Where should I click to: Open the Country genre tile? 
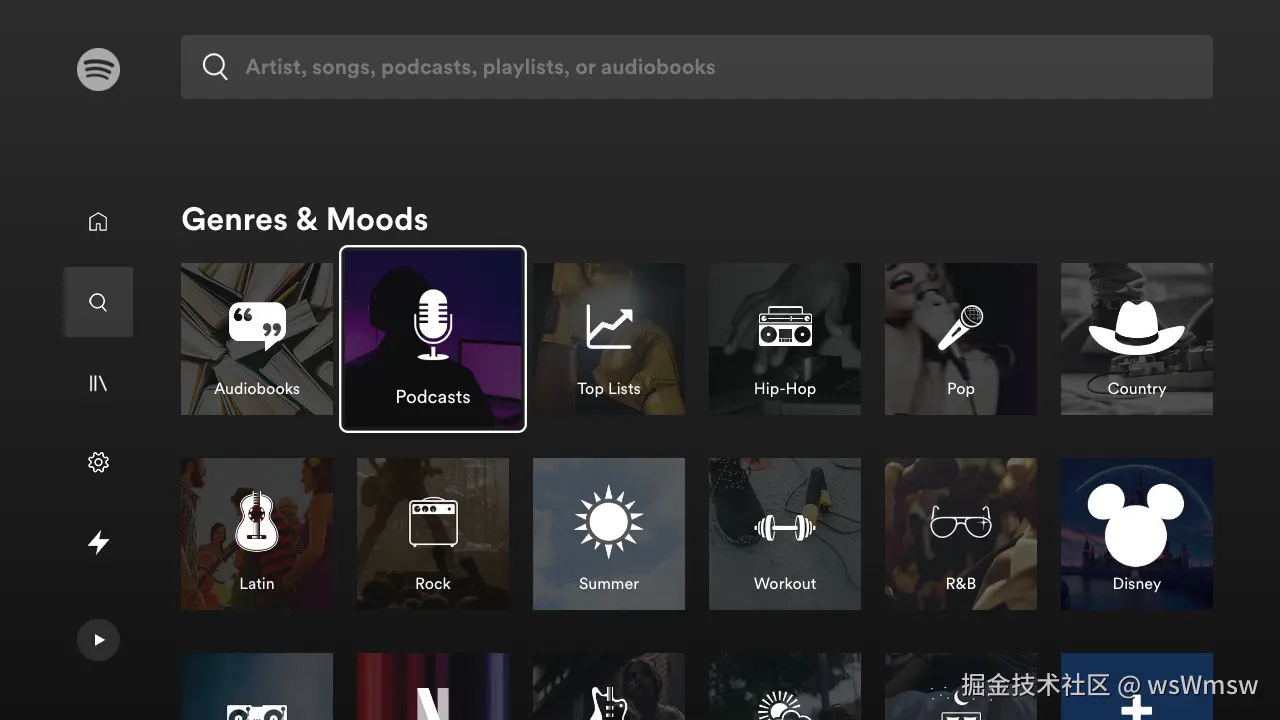point(1137,339)
